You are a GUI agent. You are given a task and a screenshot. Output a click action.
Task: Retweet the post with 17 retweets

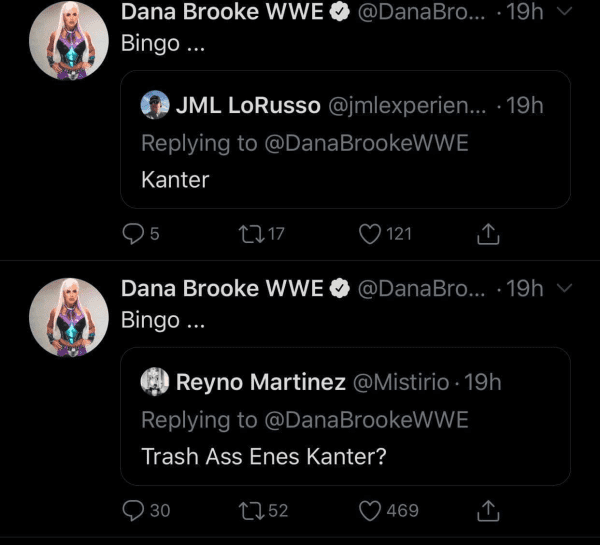tap(245, 234)
